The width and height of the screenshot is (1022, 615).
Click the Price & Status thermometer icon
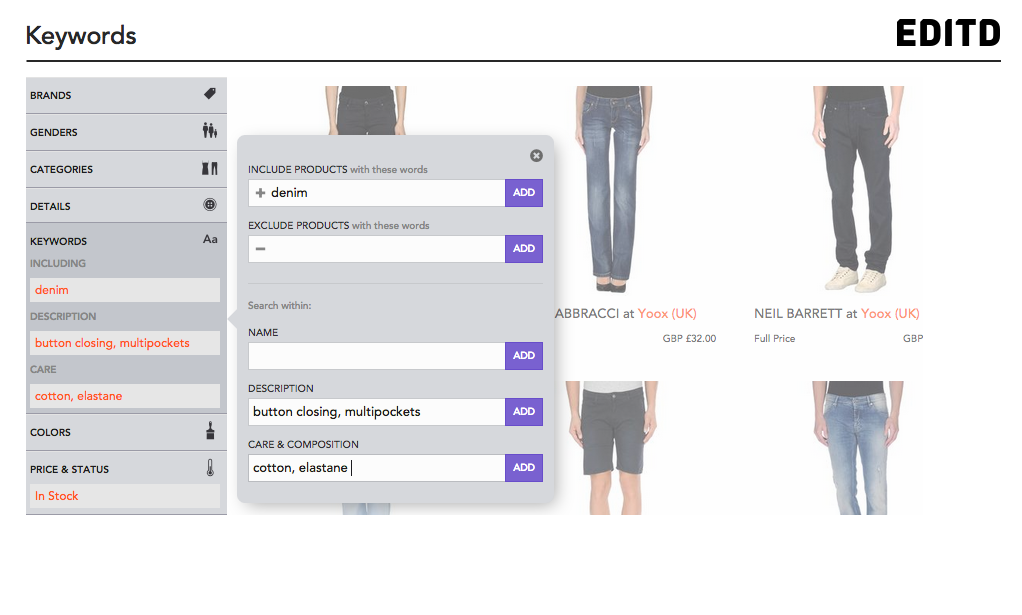click(210, 467)
